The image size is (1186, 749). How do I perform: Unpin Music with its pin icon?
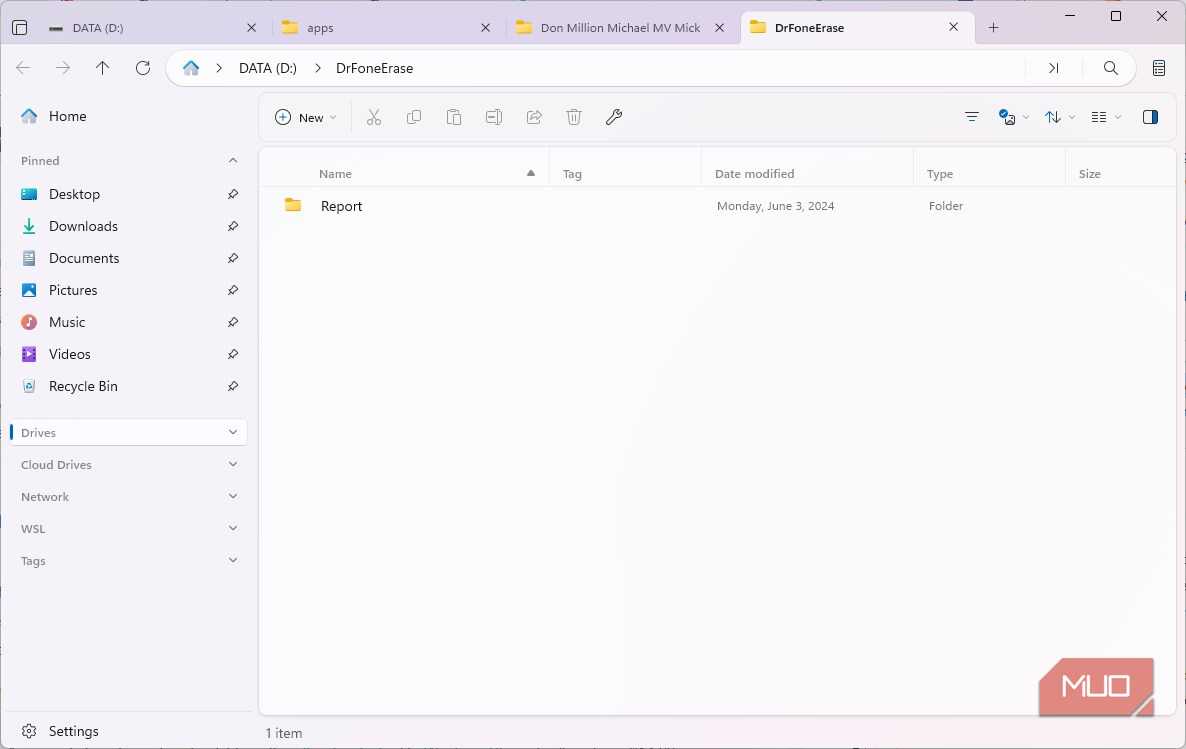click(233, 322)
